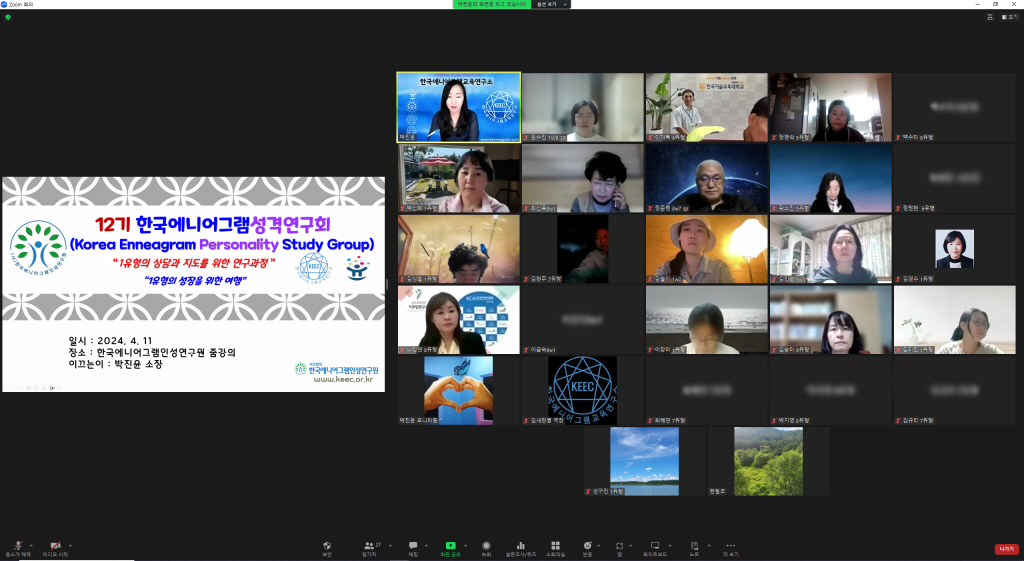This screenshot has width=1024, height=561.
Task: Select the tile with the plain blue virtual background
Action: [x=831, y=178]
